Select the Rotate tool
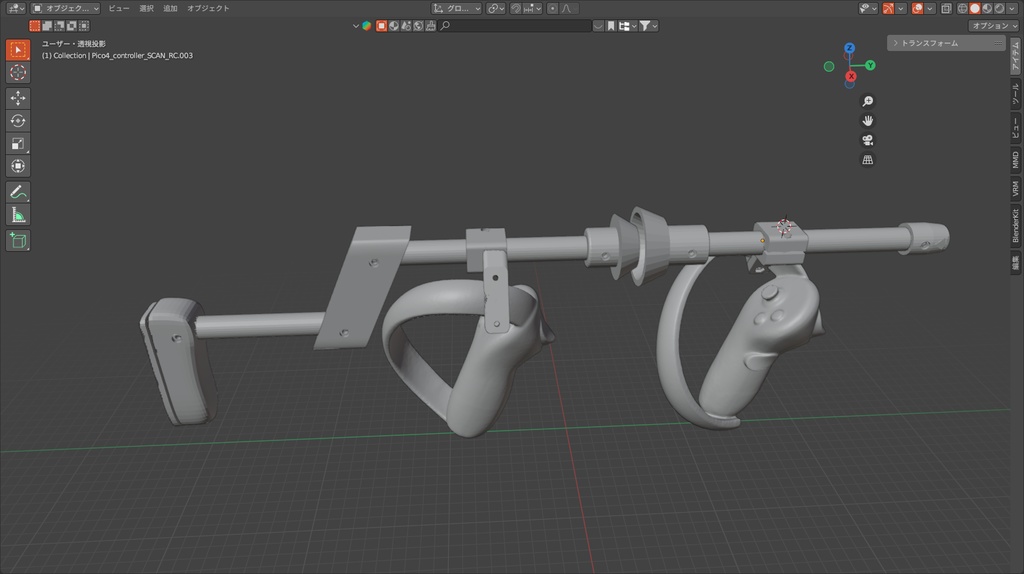This screenshot has width=1024, height=574. 18,121
